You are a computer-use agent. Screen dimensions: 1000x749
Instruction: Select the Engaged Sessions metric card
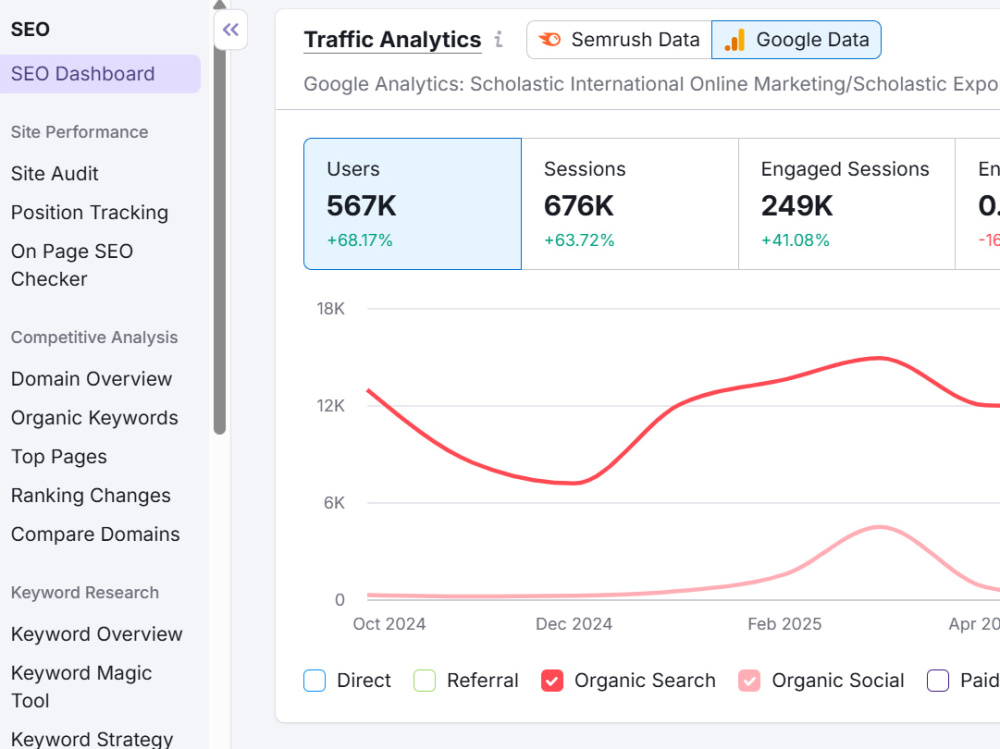[x=847, y=204]
